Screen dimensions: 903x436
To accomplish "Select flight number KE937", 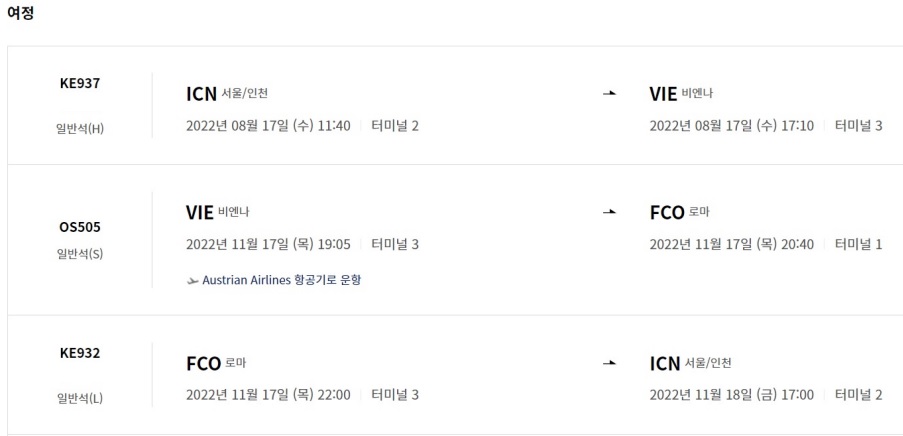I will [x=80, y=84].
